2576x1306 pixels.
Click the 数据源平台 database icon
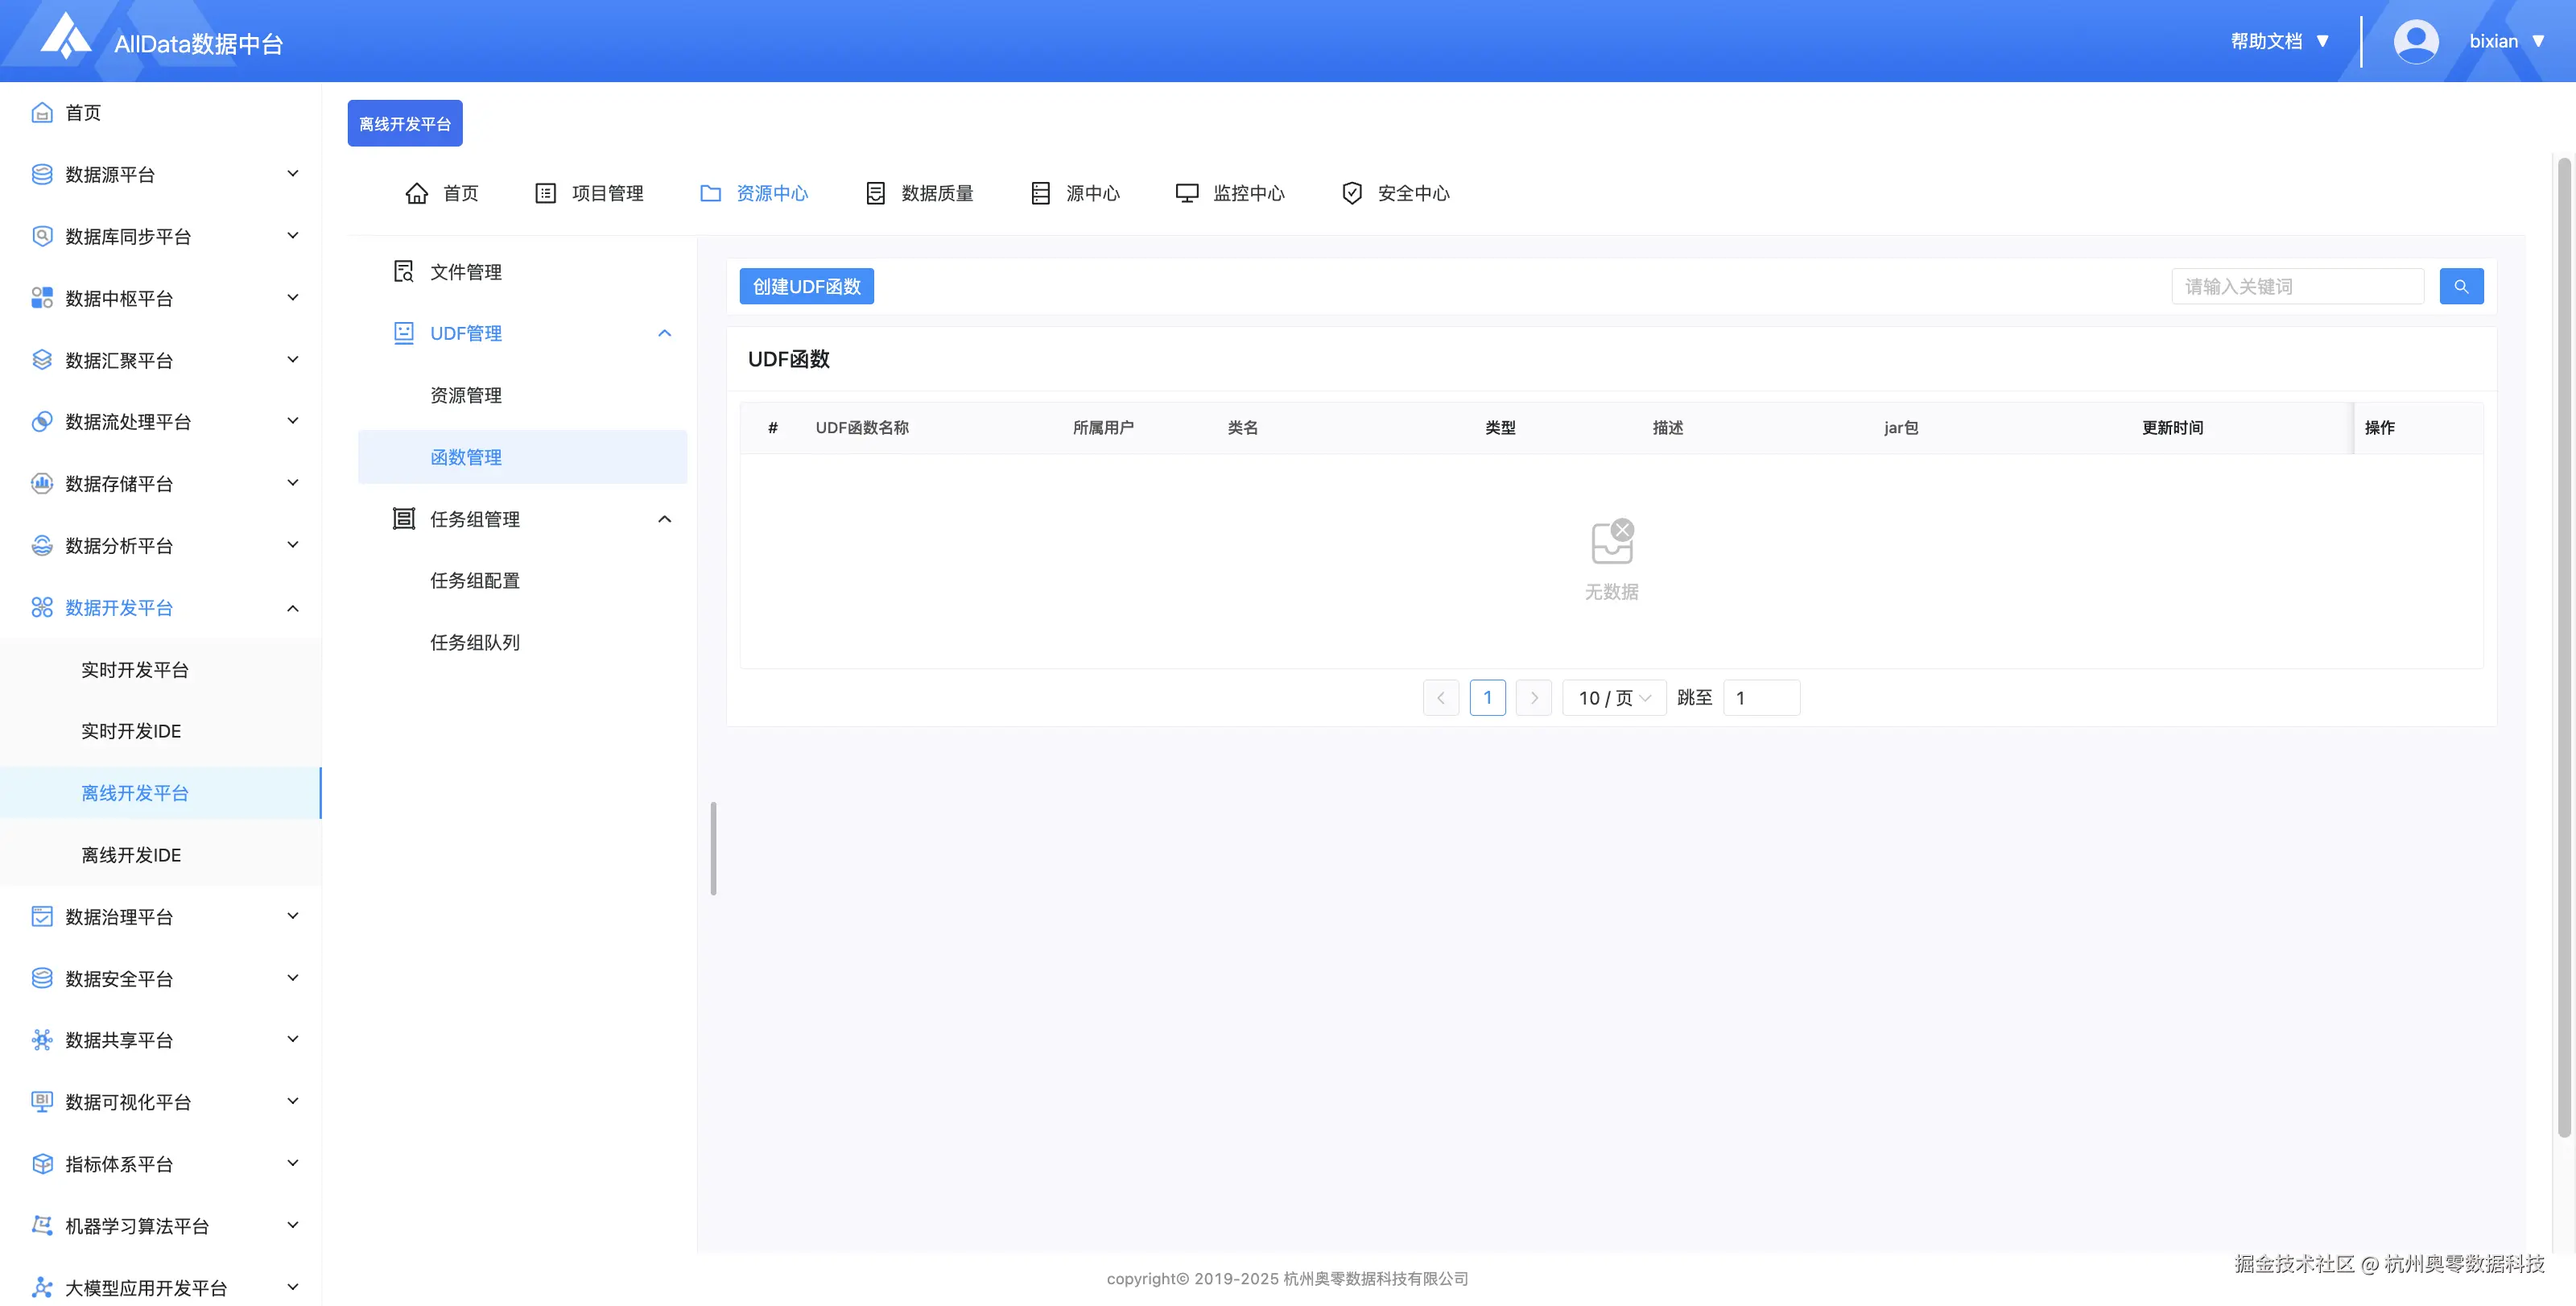point(42,174)
